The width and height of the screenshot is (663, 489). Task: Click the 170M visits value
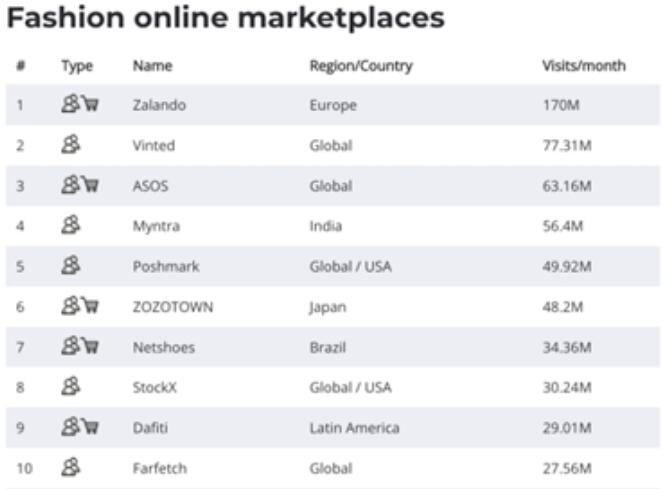coord(561,105)
